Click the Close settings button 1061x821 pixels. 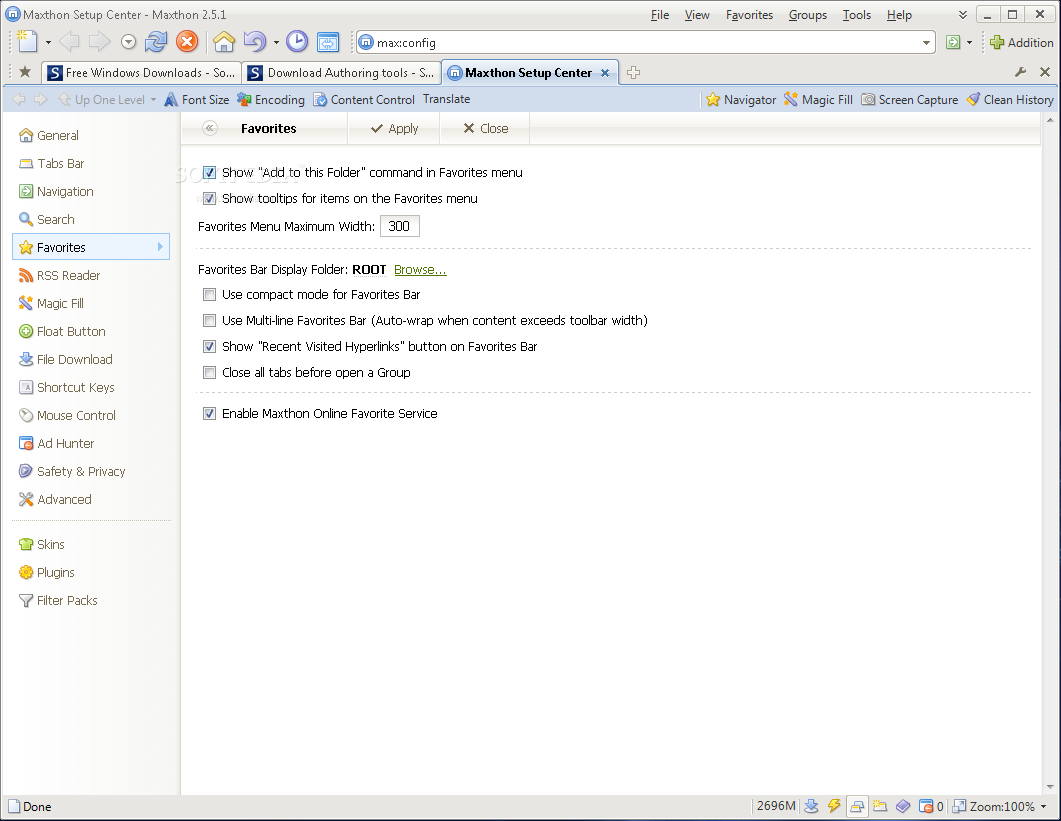pos(485,128)
